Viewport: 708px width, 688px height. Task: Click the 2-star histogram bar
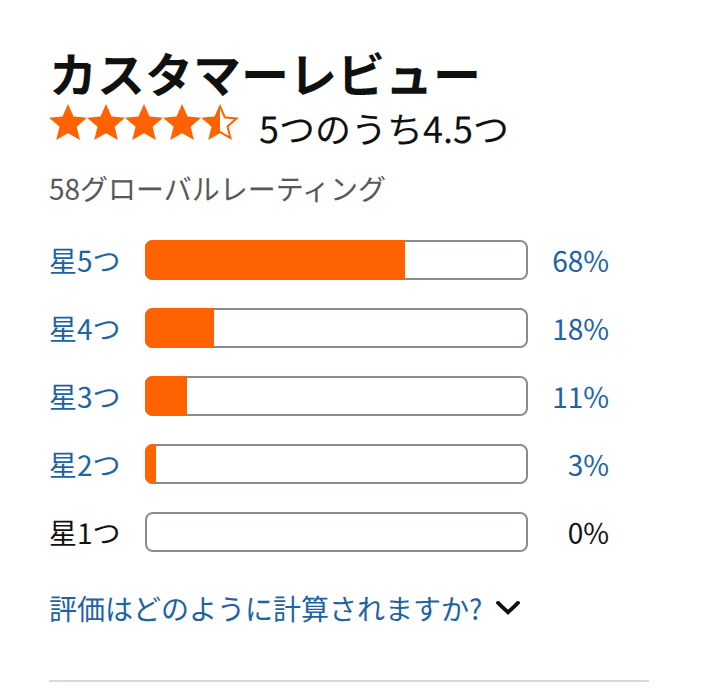click(x=336, y=464)
